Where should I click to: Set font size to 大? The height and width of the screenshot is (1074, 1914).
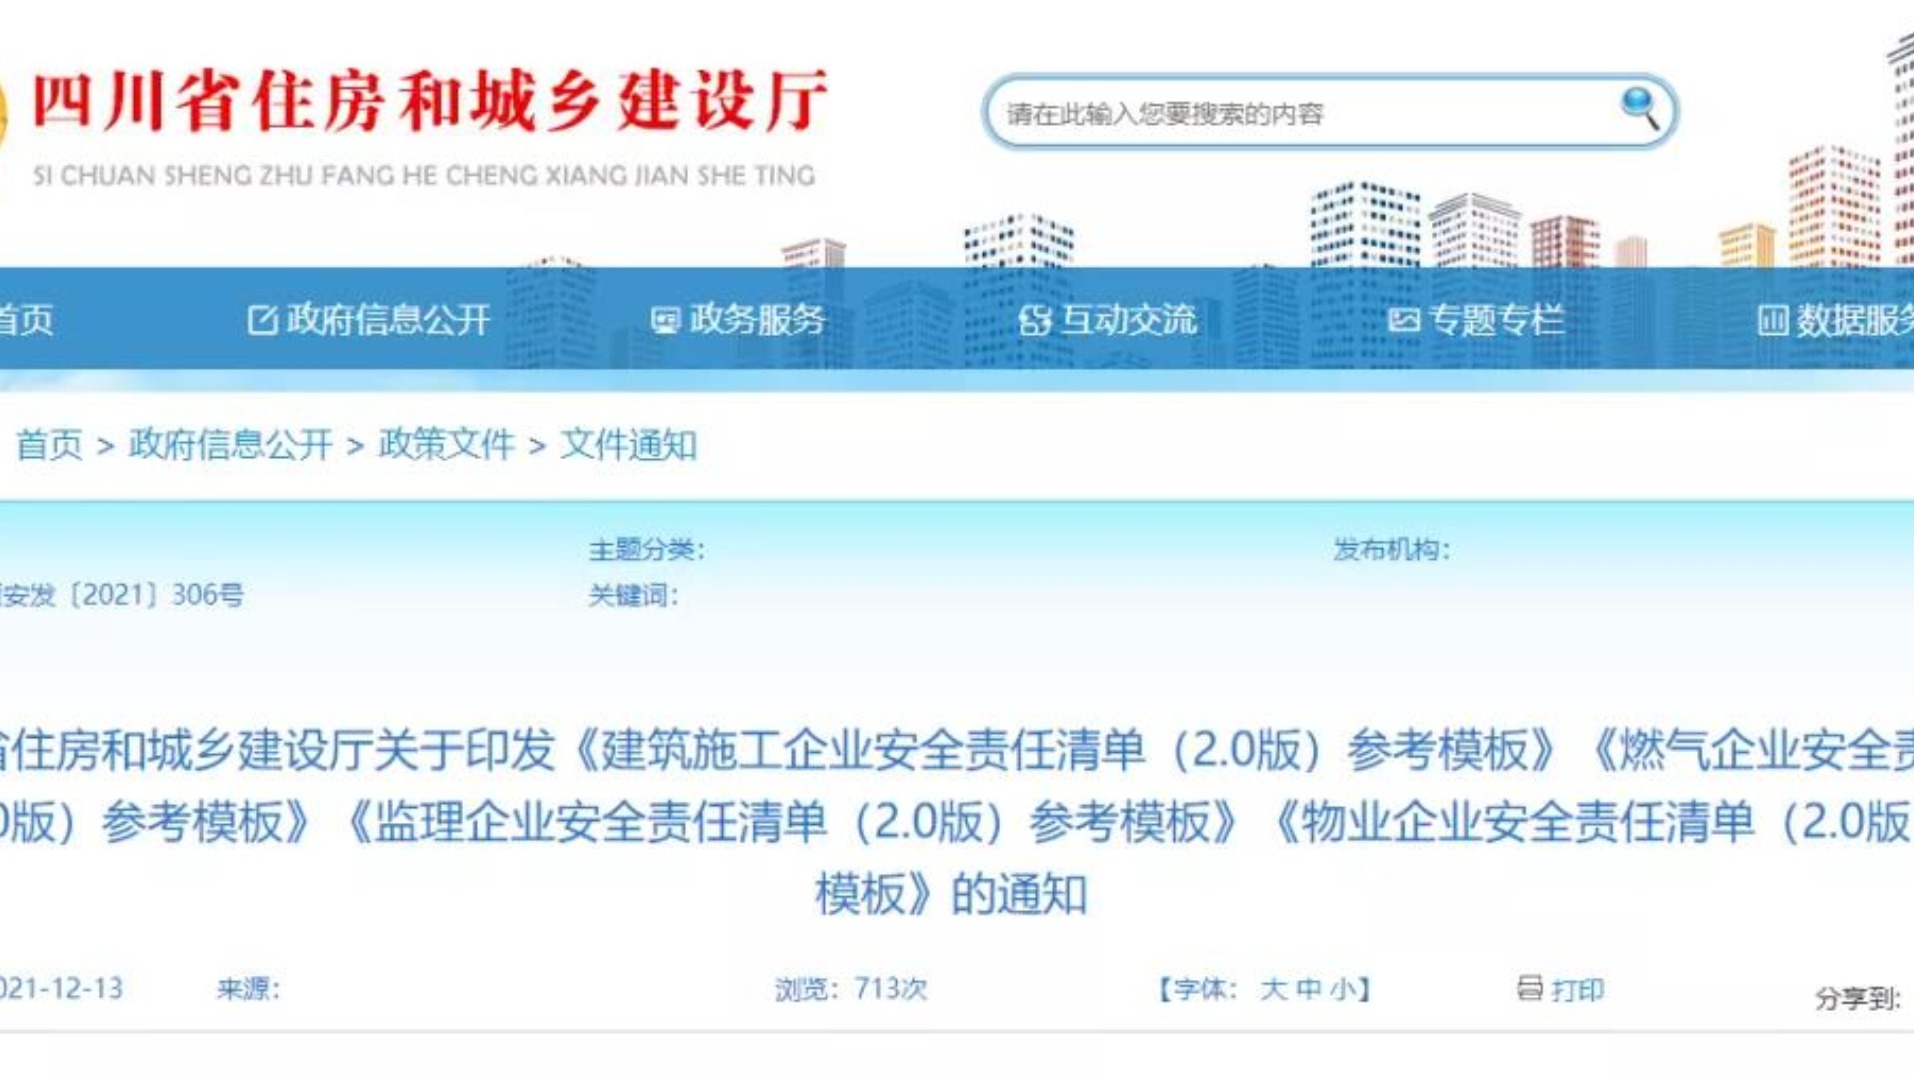tap(1273, 989)
